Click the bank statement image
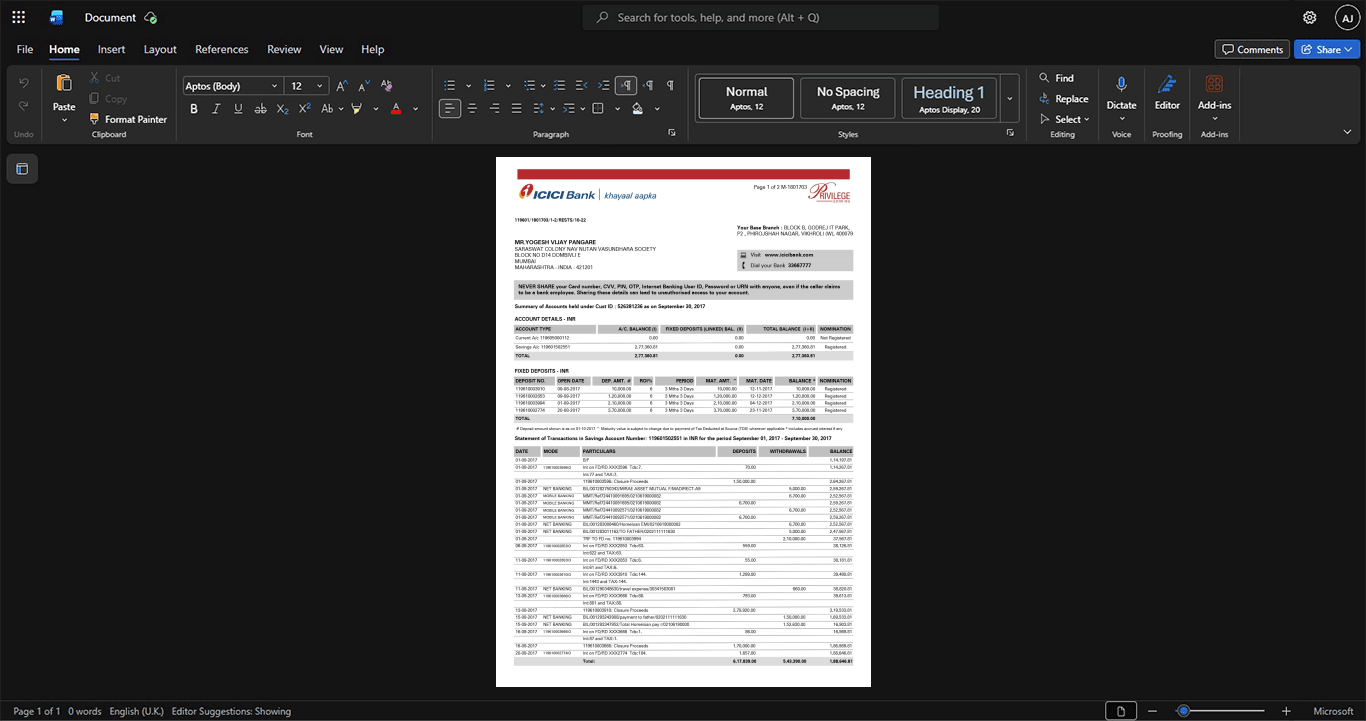The image size is (1366, 721). tap(683, 422)
